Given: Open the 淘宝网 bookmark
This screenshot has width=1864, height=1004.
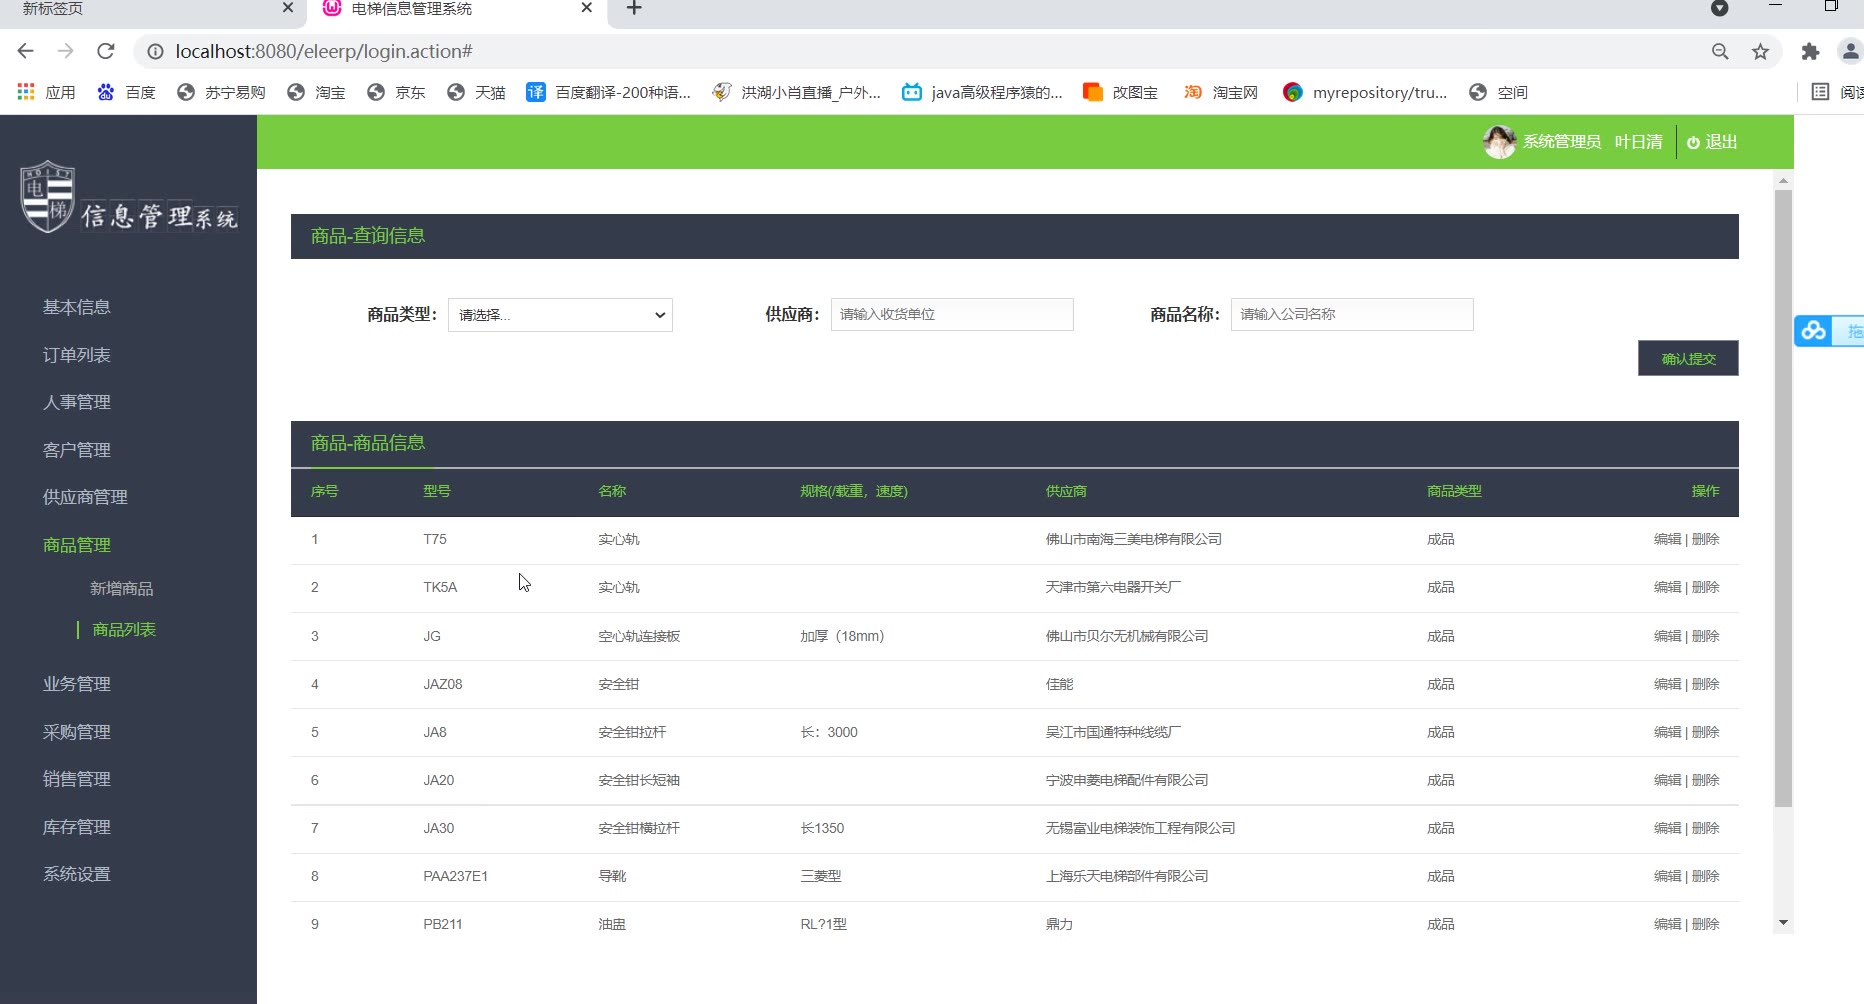Looking at the screenshot, I should [x=1221, y=92].
